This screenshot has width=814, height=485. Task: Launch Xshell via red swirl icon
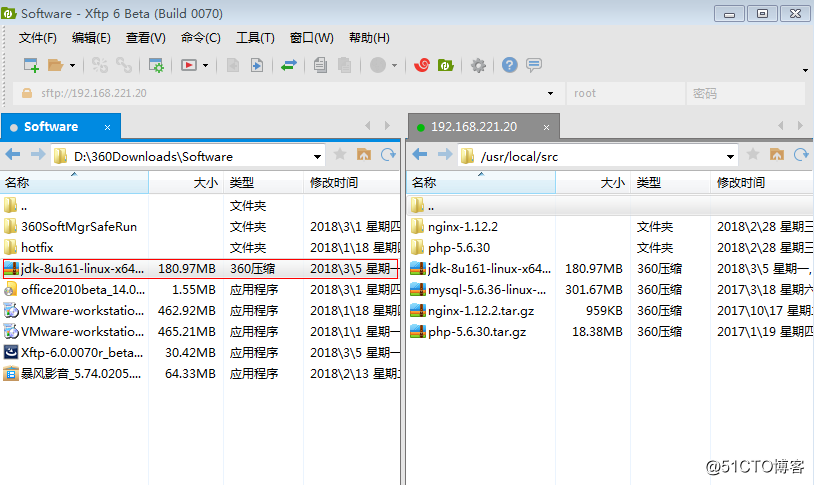(x=422, y=65)
